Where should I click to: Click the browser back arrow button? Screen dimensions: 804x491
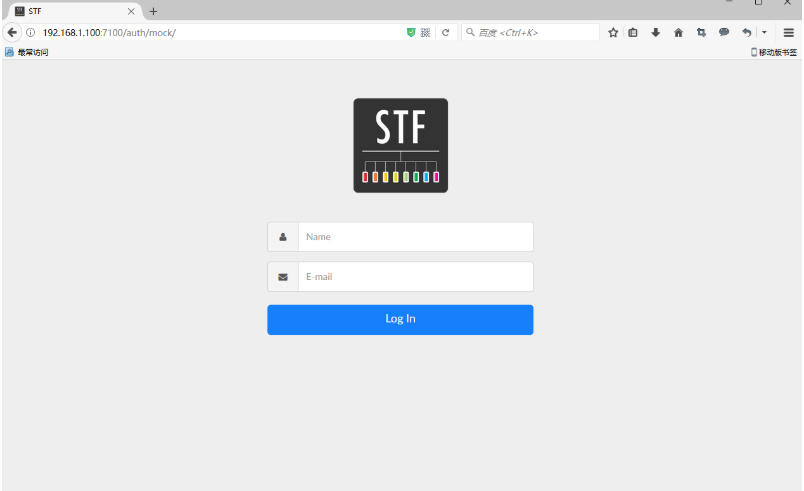point(12,32)
